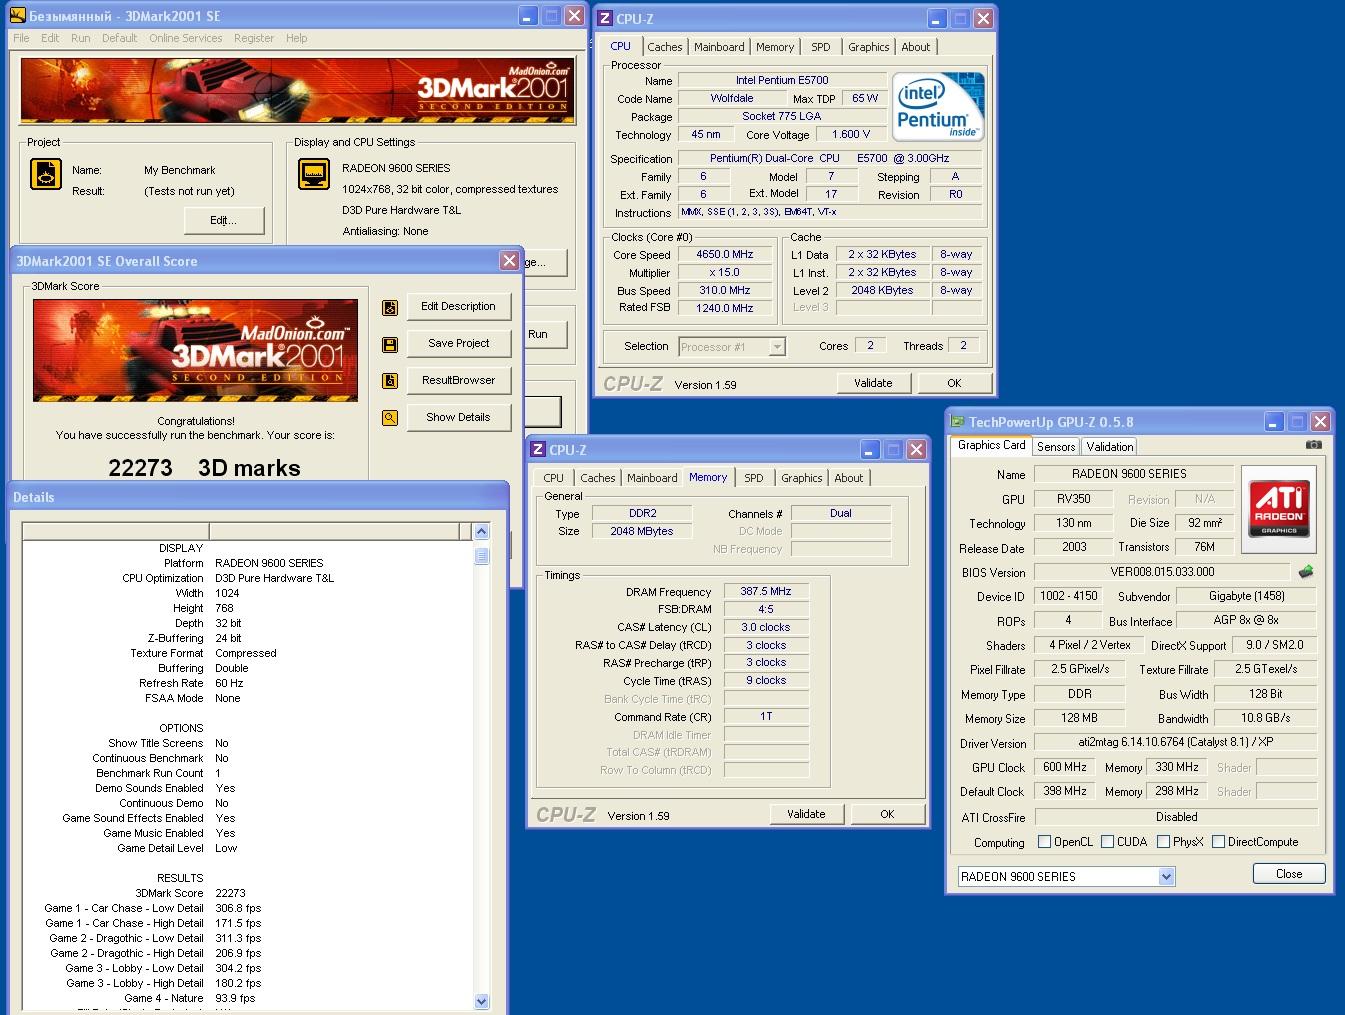The width and height of the screenshot is (1345, 1015).
Task: Click the 'Game Detail Level' Low row
Action: (247, 848)
